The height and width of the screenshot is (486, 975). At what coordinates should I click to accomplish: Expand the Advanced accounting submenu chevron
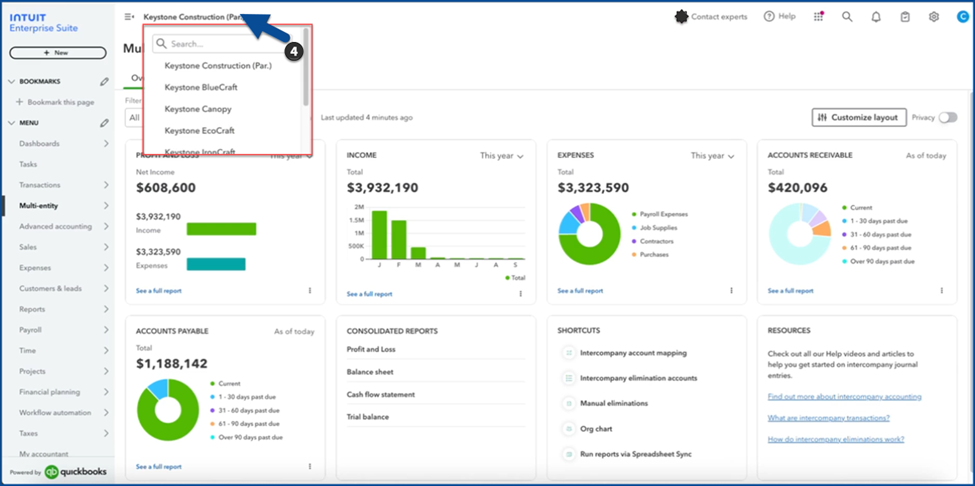click(x=106, y=226)
